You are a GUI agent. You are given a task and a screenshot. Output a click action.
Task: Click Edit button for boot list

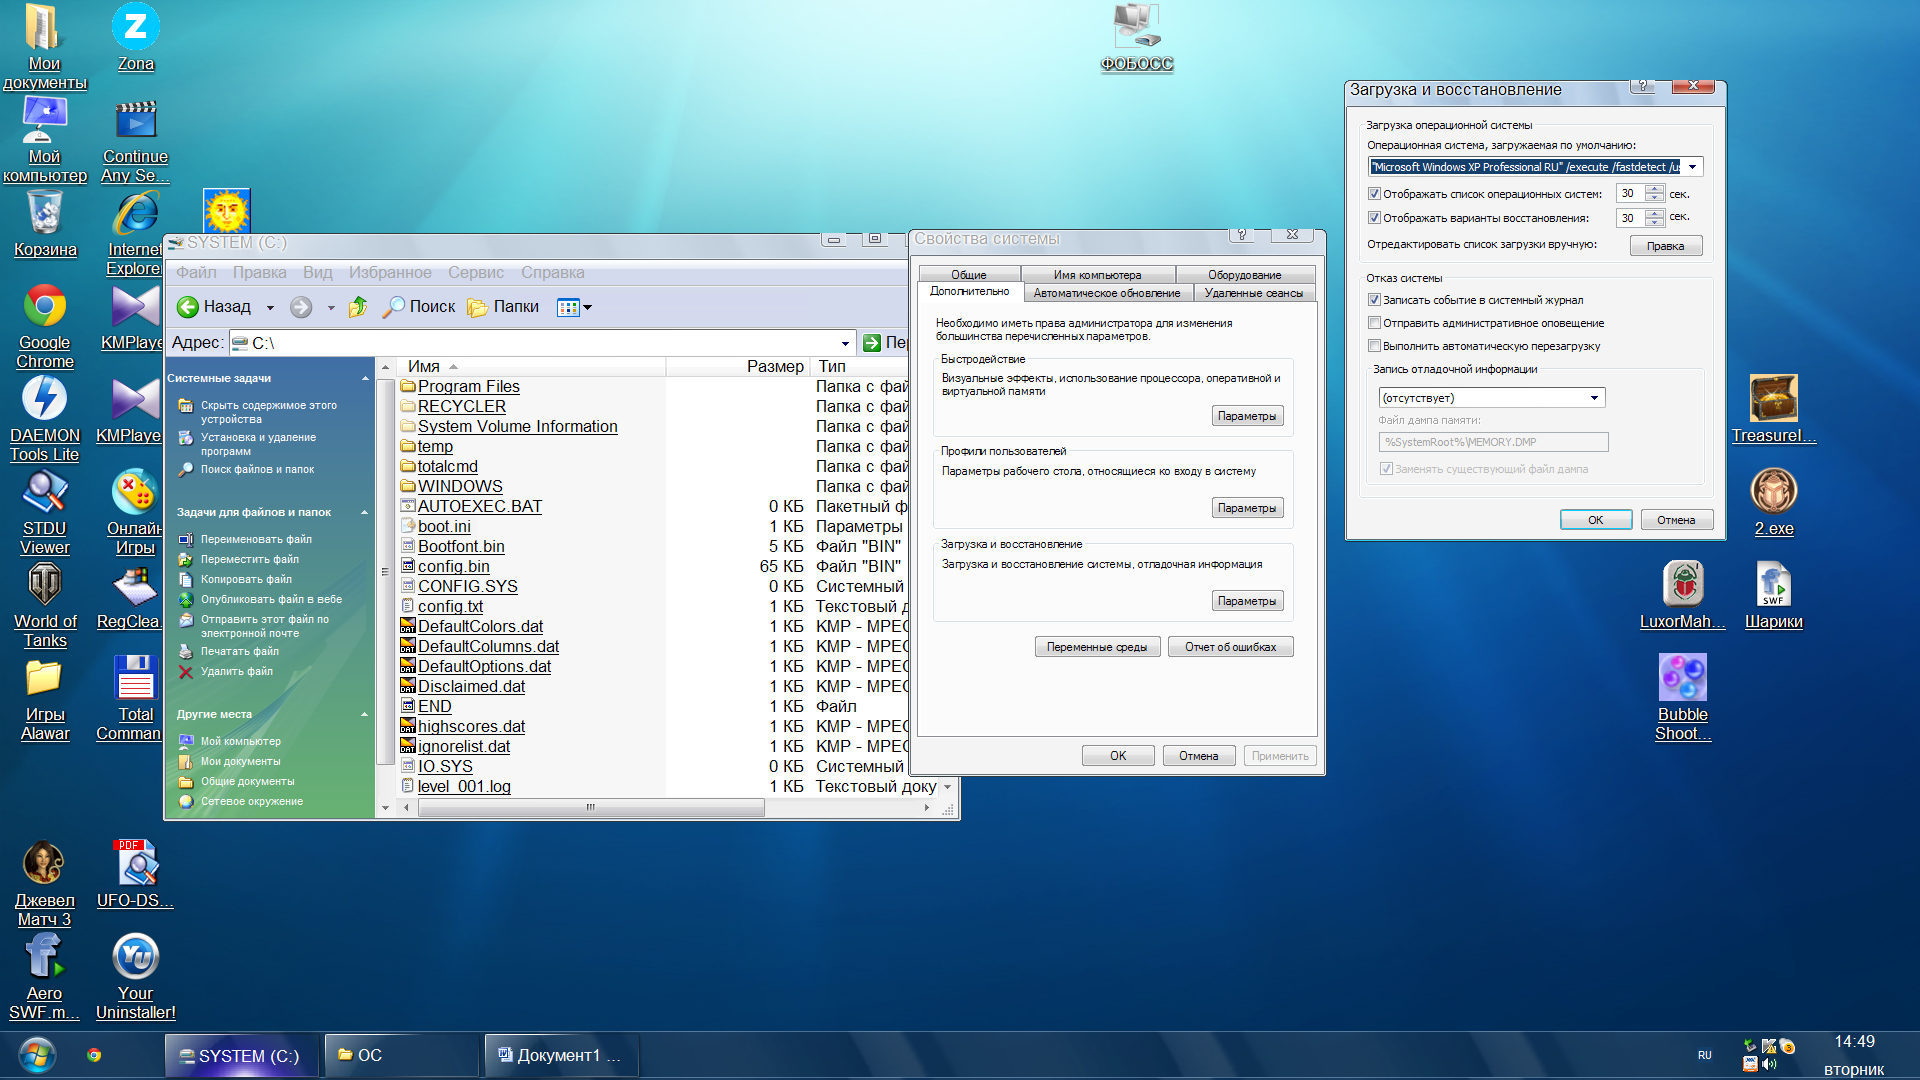(1665, 246)
